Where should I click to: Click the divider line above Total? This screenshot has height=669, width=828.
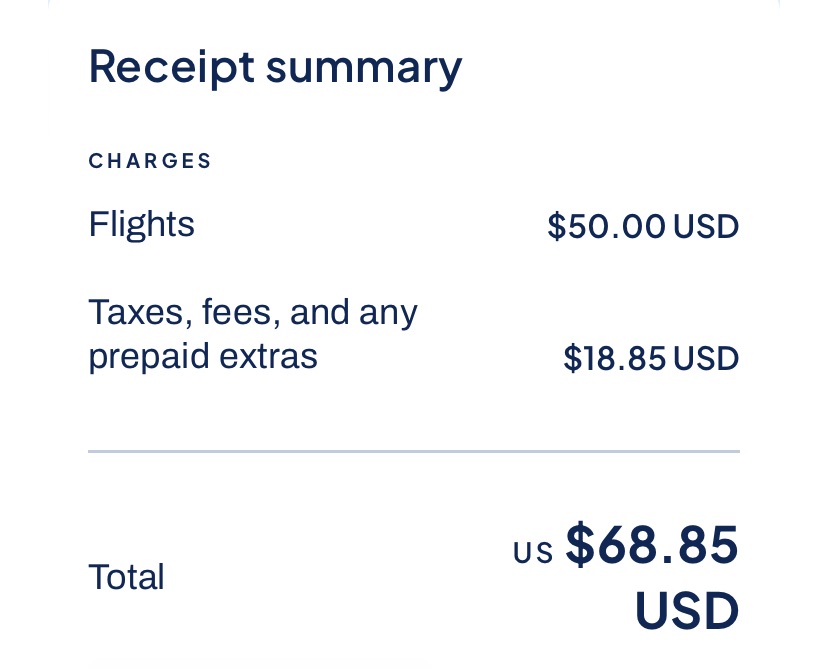click(x=413, y=452)
